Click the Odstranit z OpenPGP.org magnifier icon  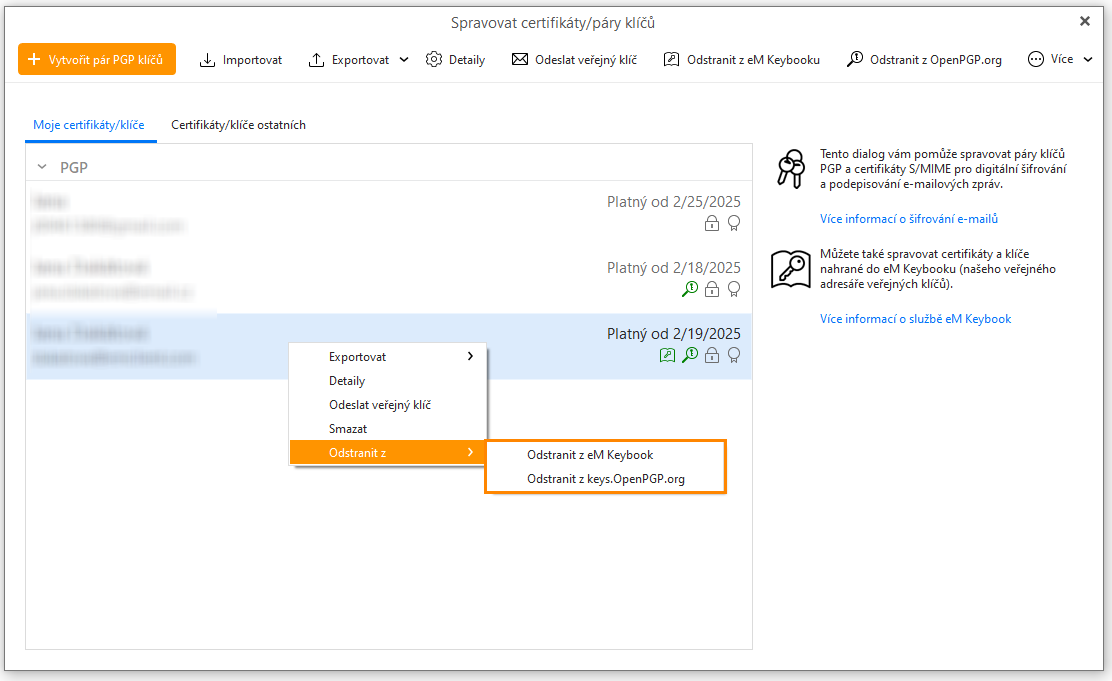855,60
